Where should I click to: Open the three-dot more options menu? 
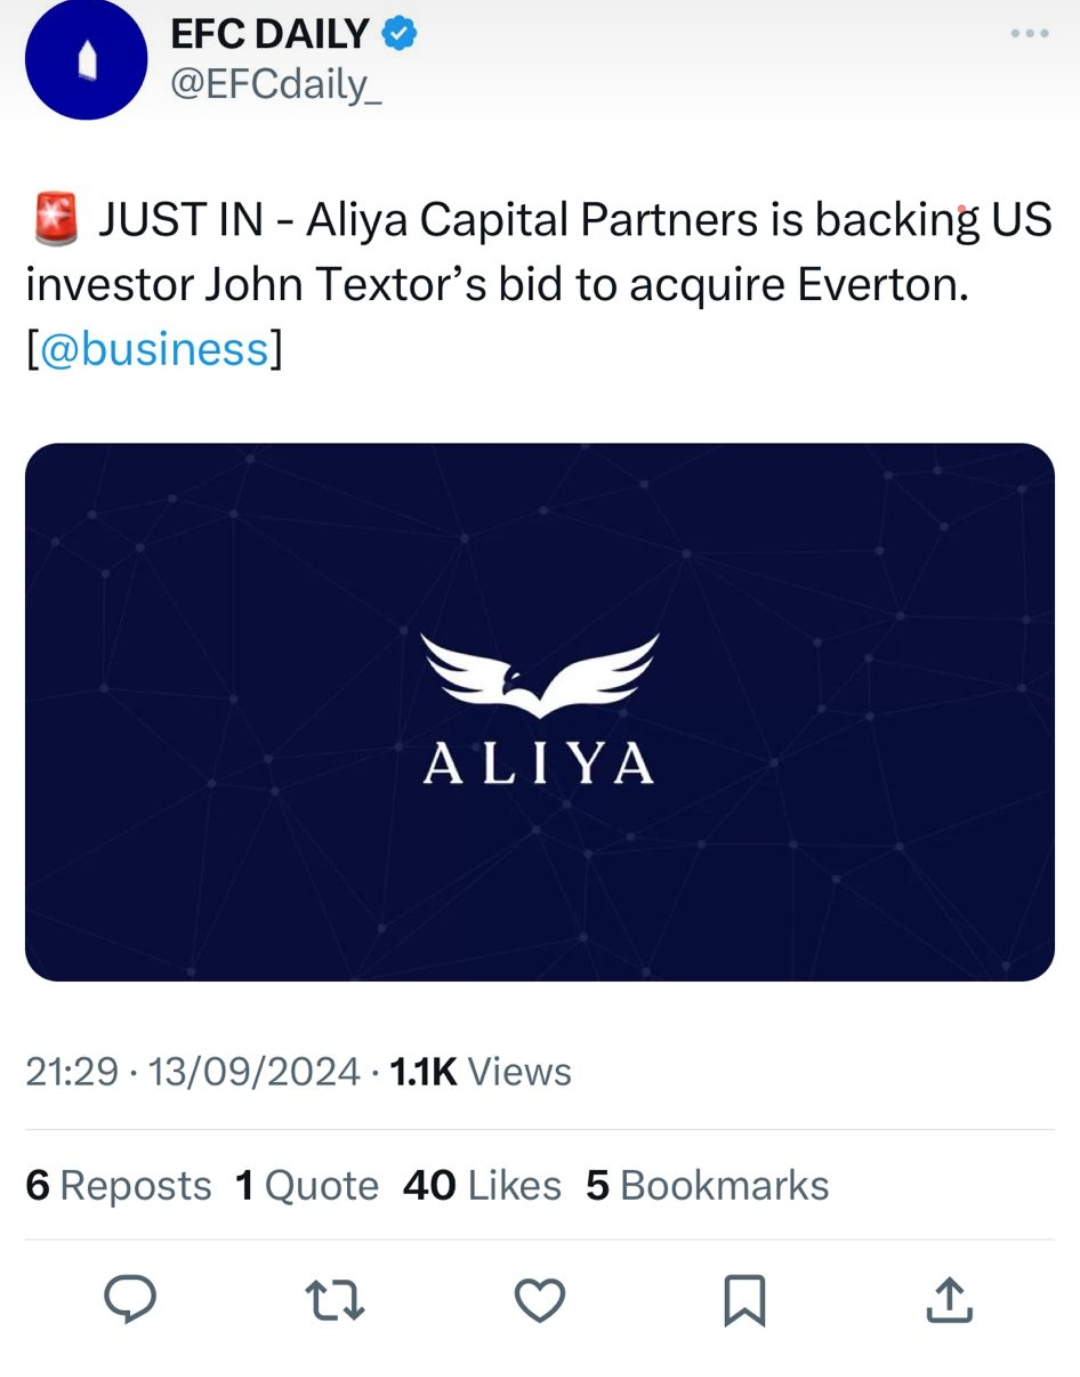point(1029,33)
